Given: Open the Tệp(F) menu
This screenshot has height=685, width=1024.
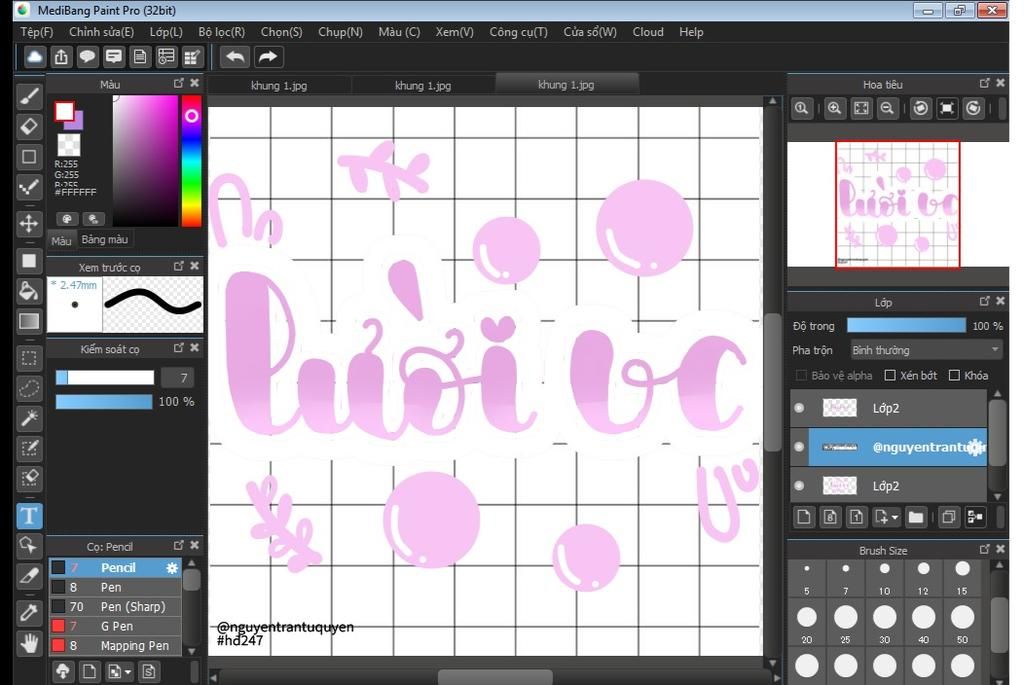Looking at the screenshot, I should [x=37, y=32].
